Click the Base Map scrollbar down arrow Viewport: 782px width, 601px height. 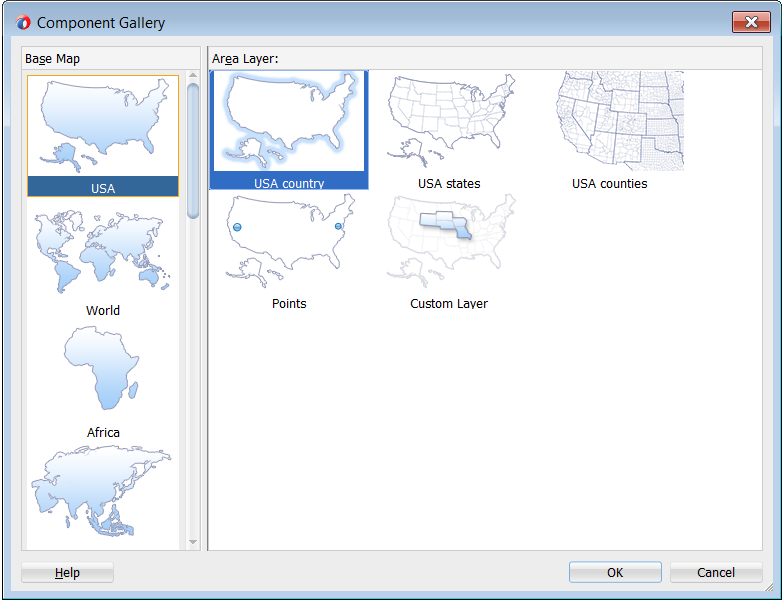pos(193,542)
